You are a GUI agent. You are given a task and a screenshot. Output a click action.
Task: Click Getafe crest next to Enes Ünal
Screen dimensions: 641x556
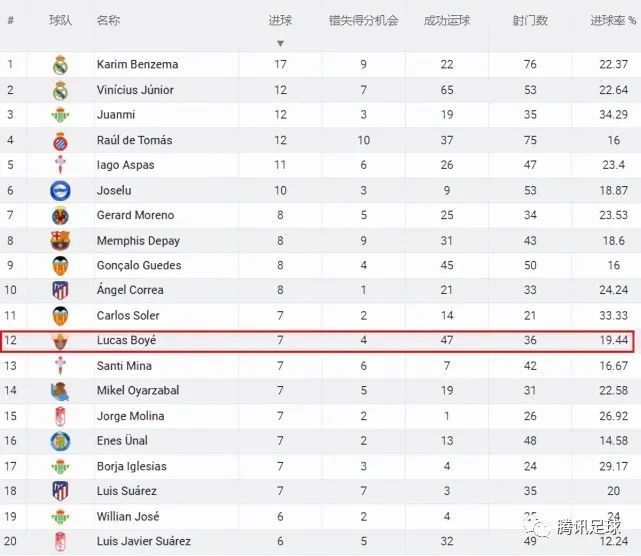point(61,441)
